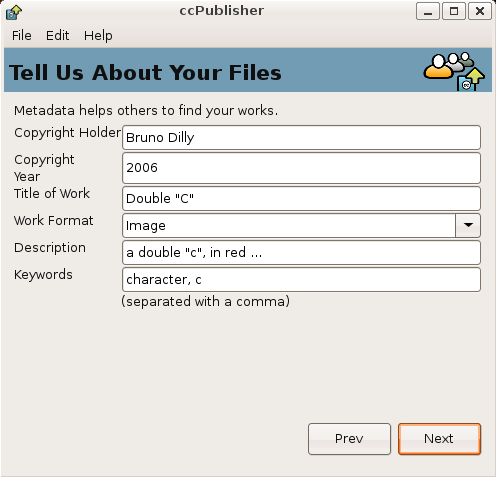Click into the Copyright Year field

[x=301, y=168]
